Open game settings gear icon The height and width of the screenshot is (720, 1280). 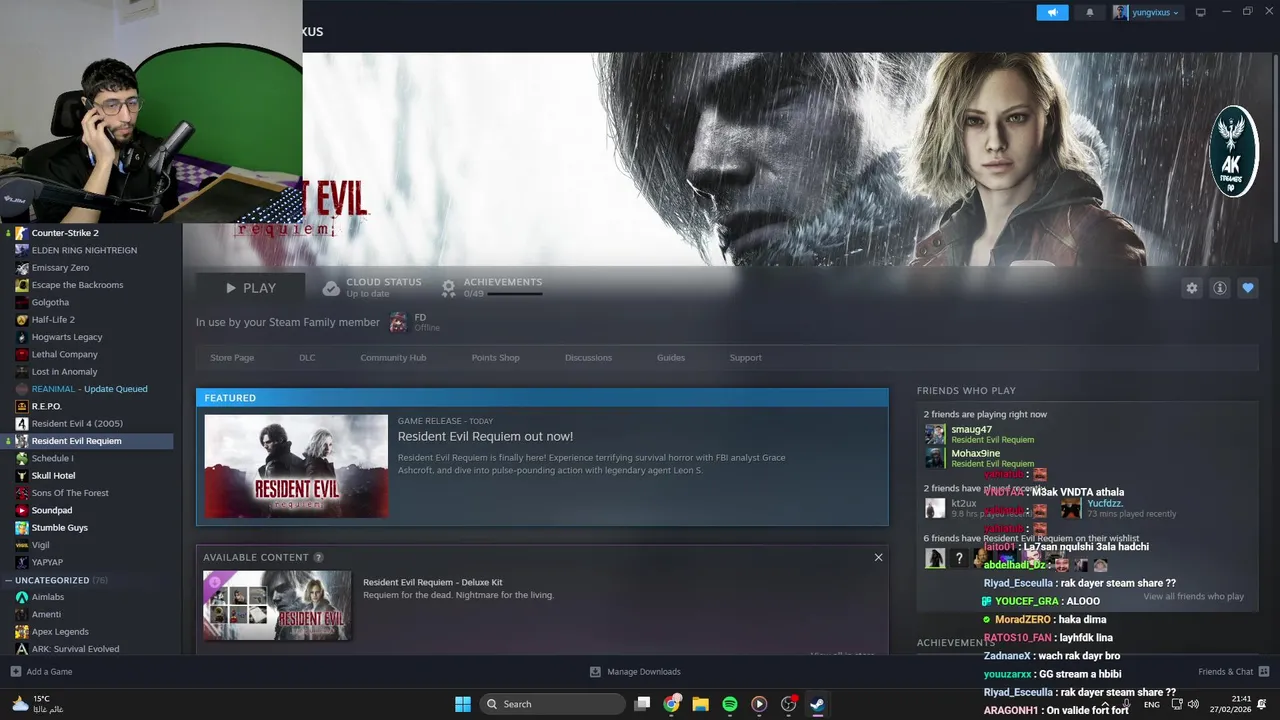pyautogui.click(x=1191, y=288)
